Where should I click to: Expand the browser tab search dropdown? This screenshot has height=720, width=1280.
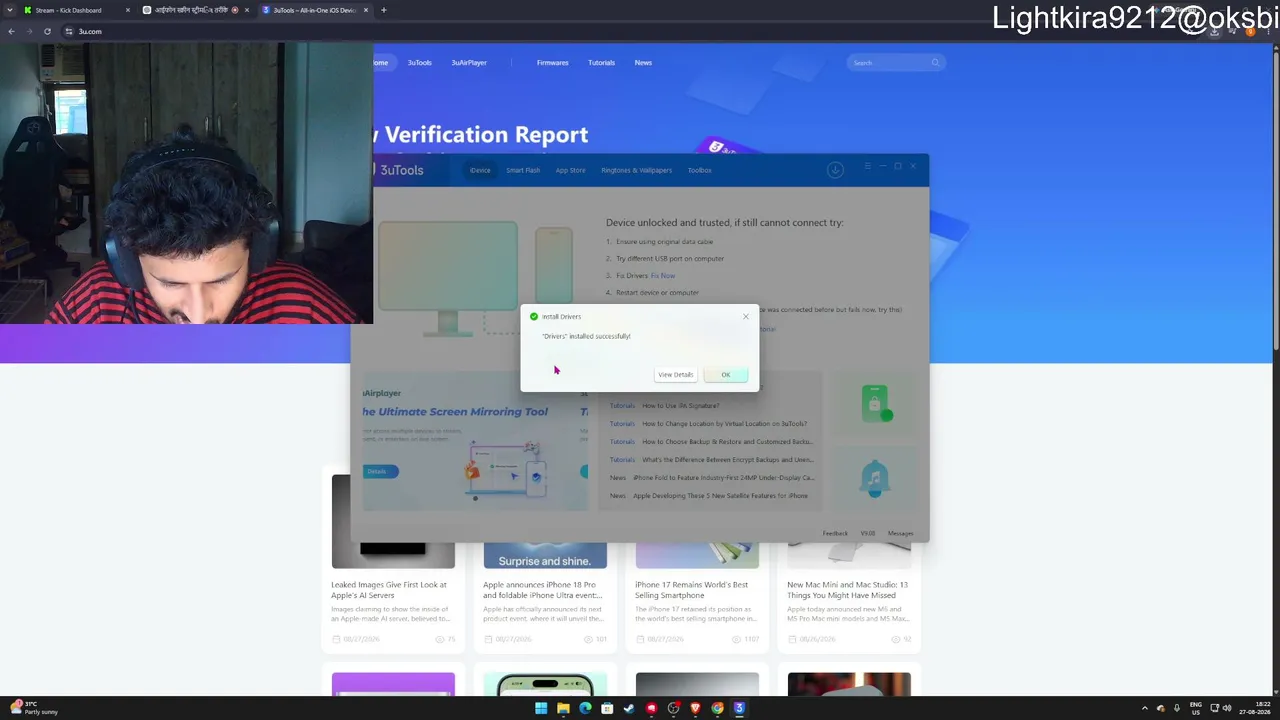(10, 10)
